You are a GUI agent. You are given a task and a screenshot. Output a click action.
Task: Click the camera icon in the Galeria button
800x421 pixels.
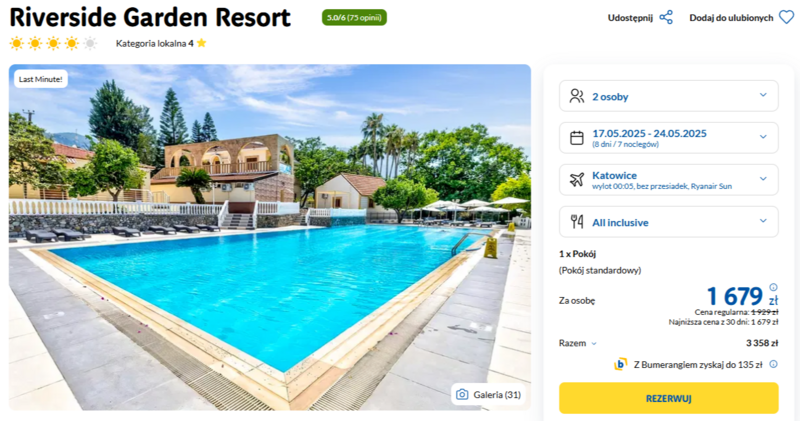(462, 394)
